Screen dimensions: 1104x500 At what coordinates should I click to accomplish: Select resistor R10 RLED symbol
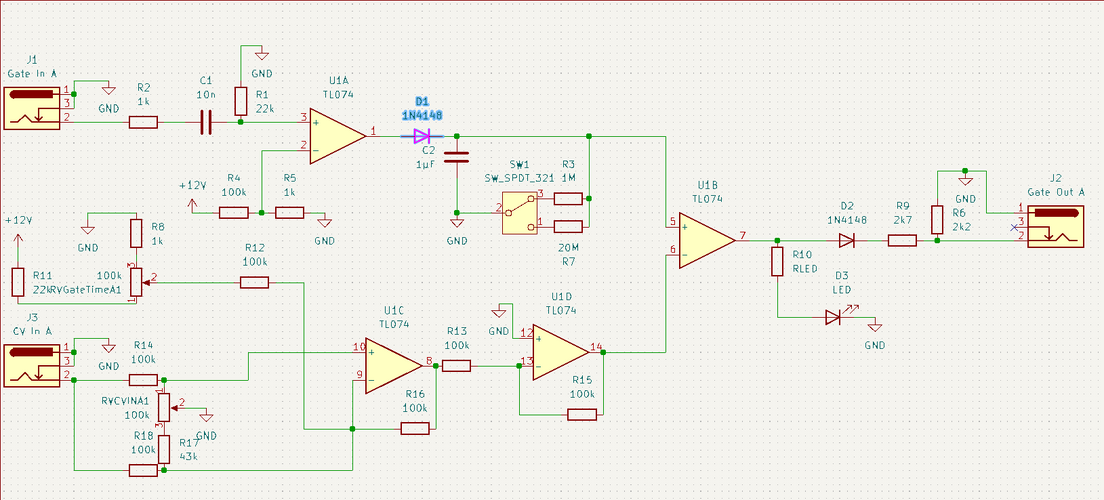click(x=777, y=261)
